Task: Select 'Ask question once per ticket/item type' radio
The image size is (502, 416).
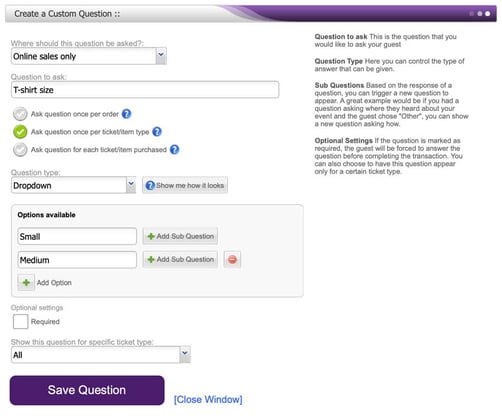Action: (x=20, y=132)
